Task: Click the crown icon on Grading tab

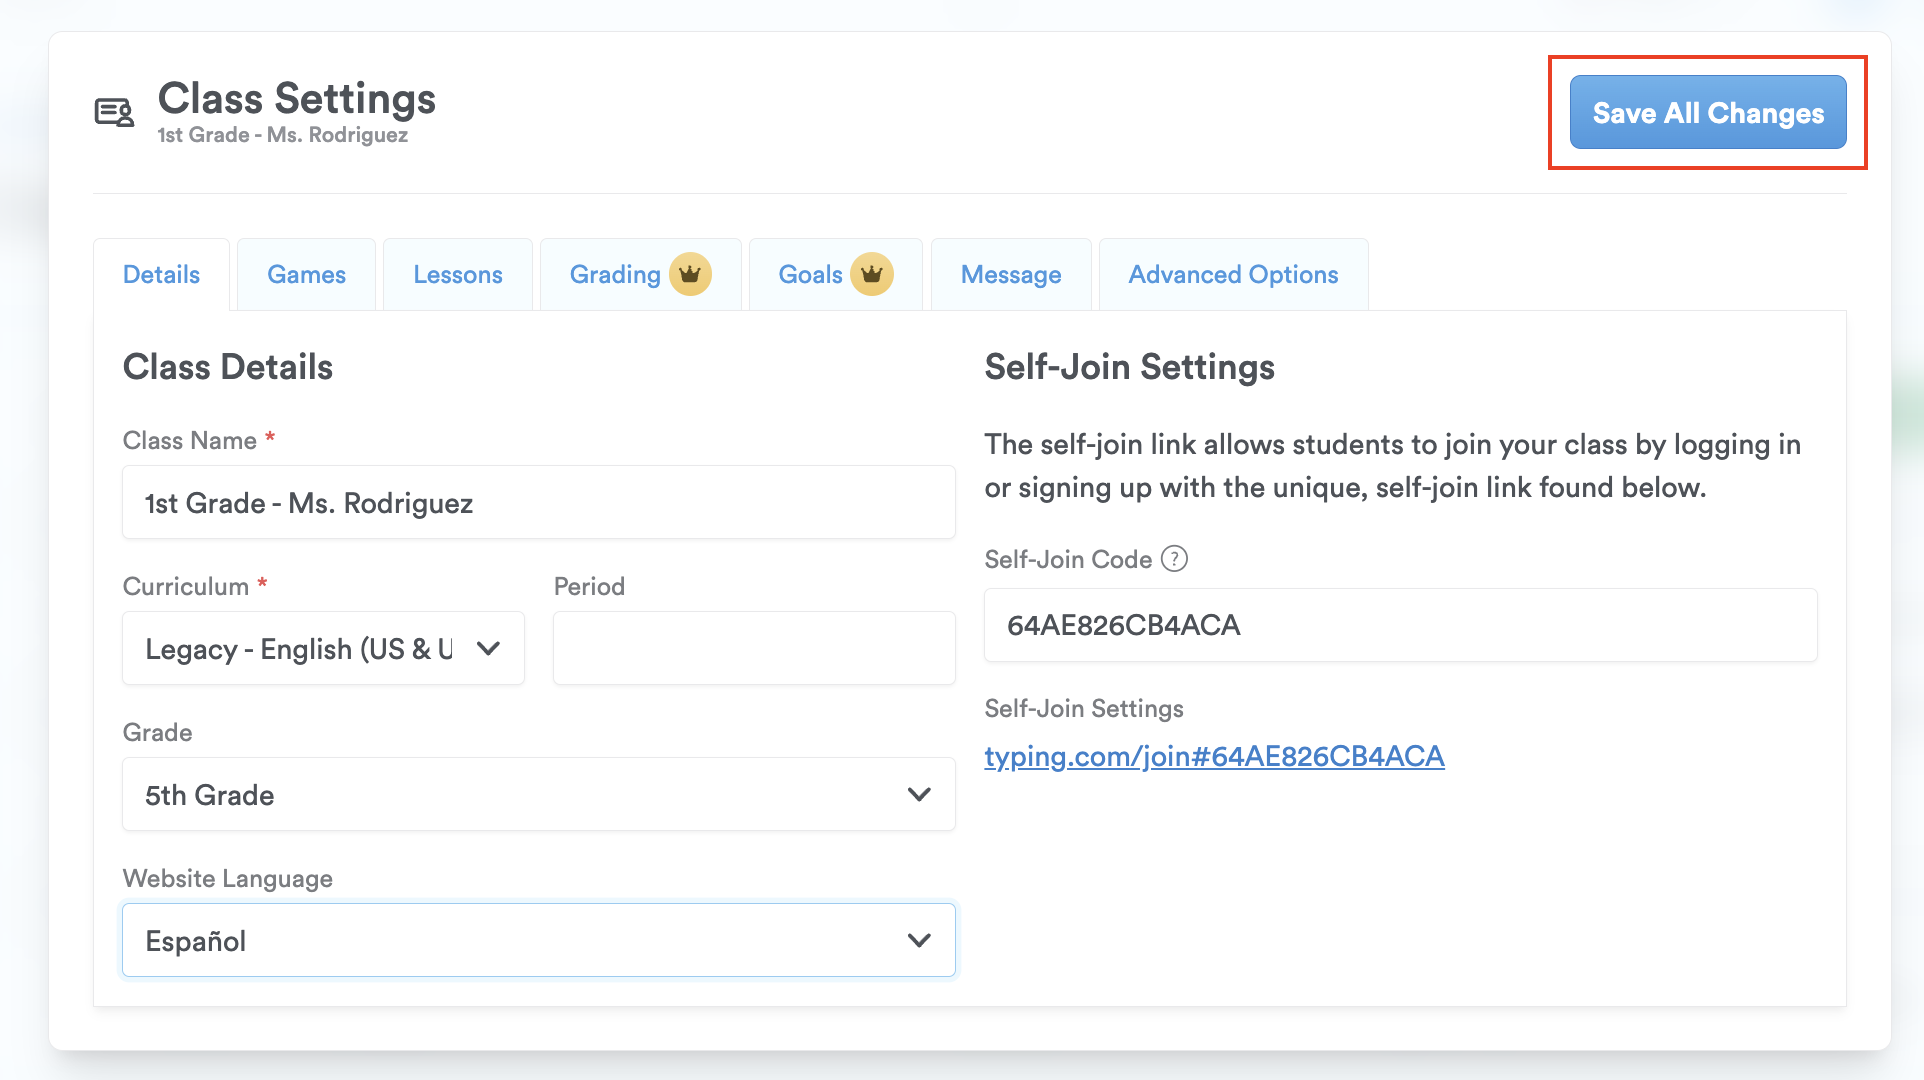Action: [690, 274]
